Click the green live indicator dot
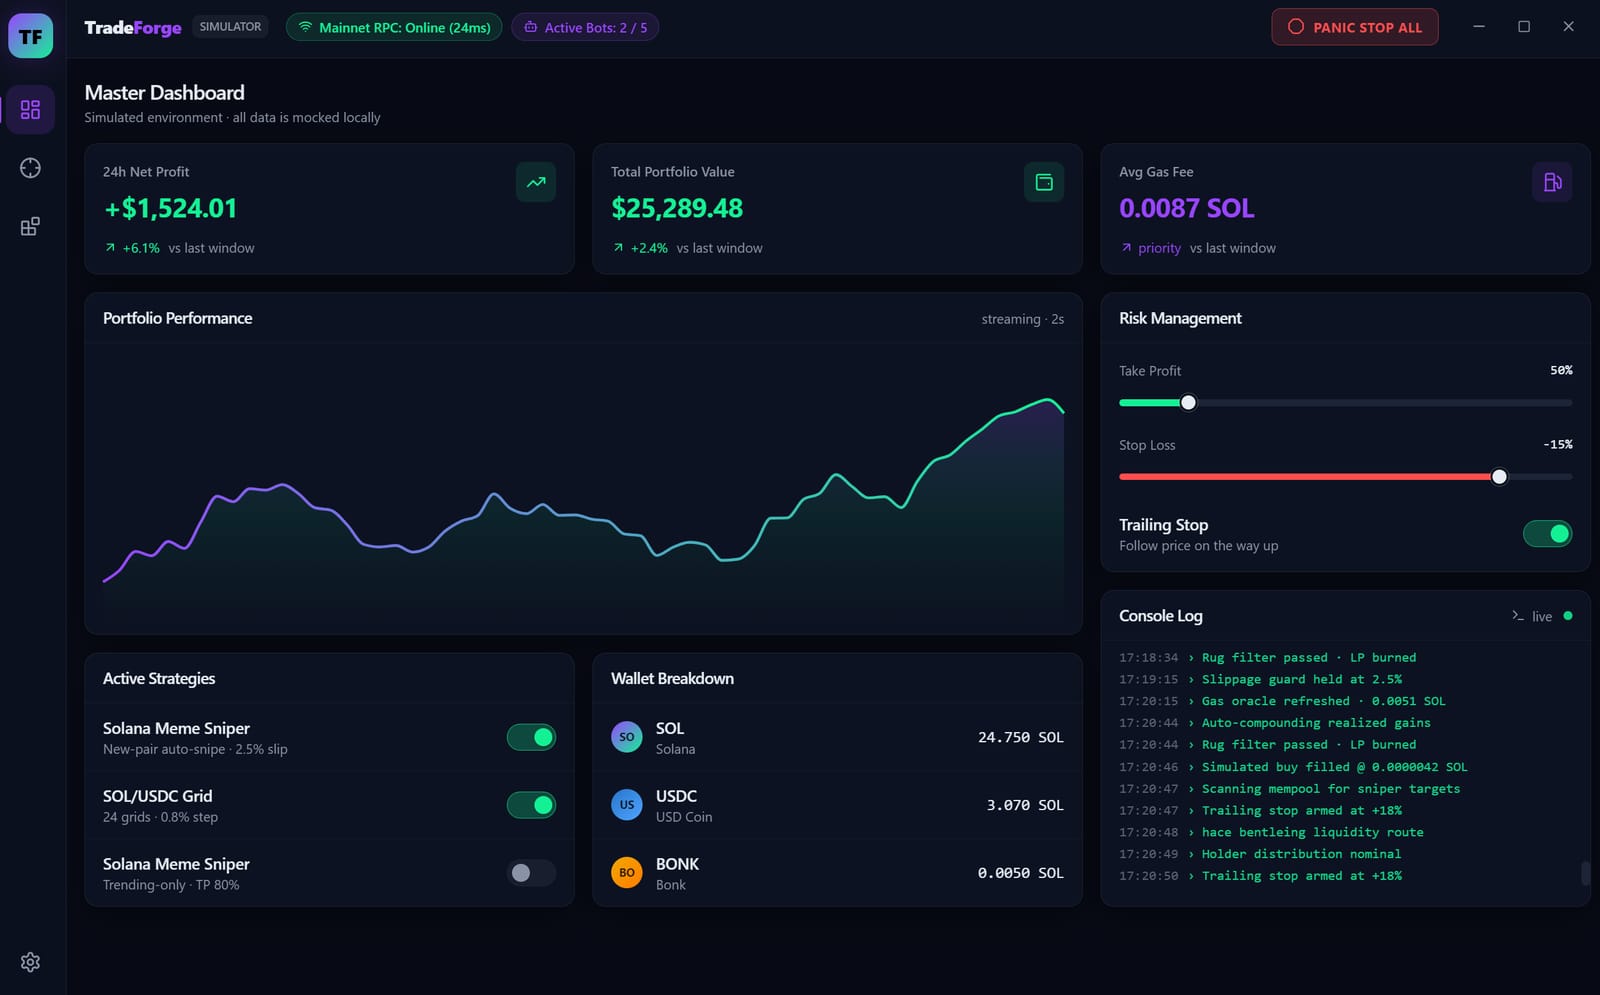This screenshot has width=1600, height=995. click(1568, 616)
